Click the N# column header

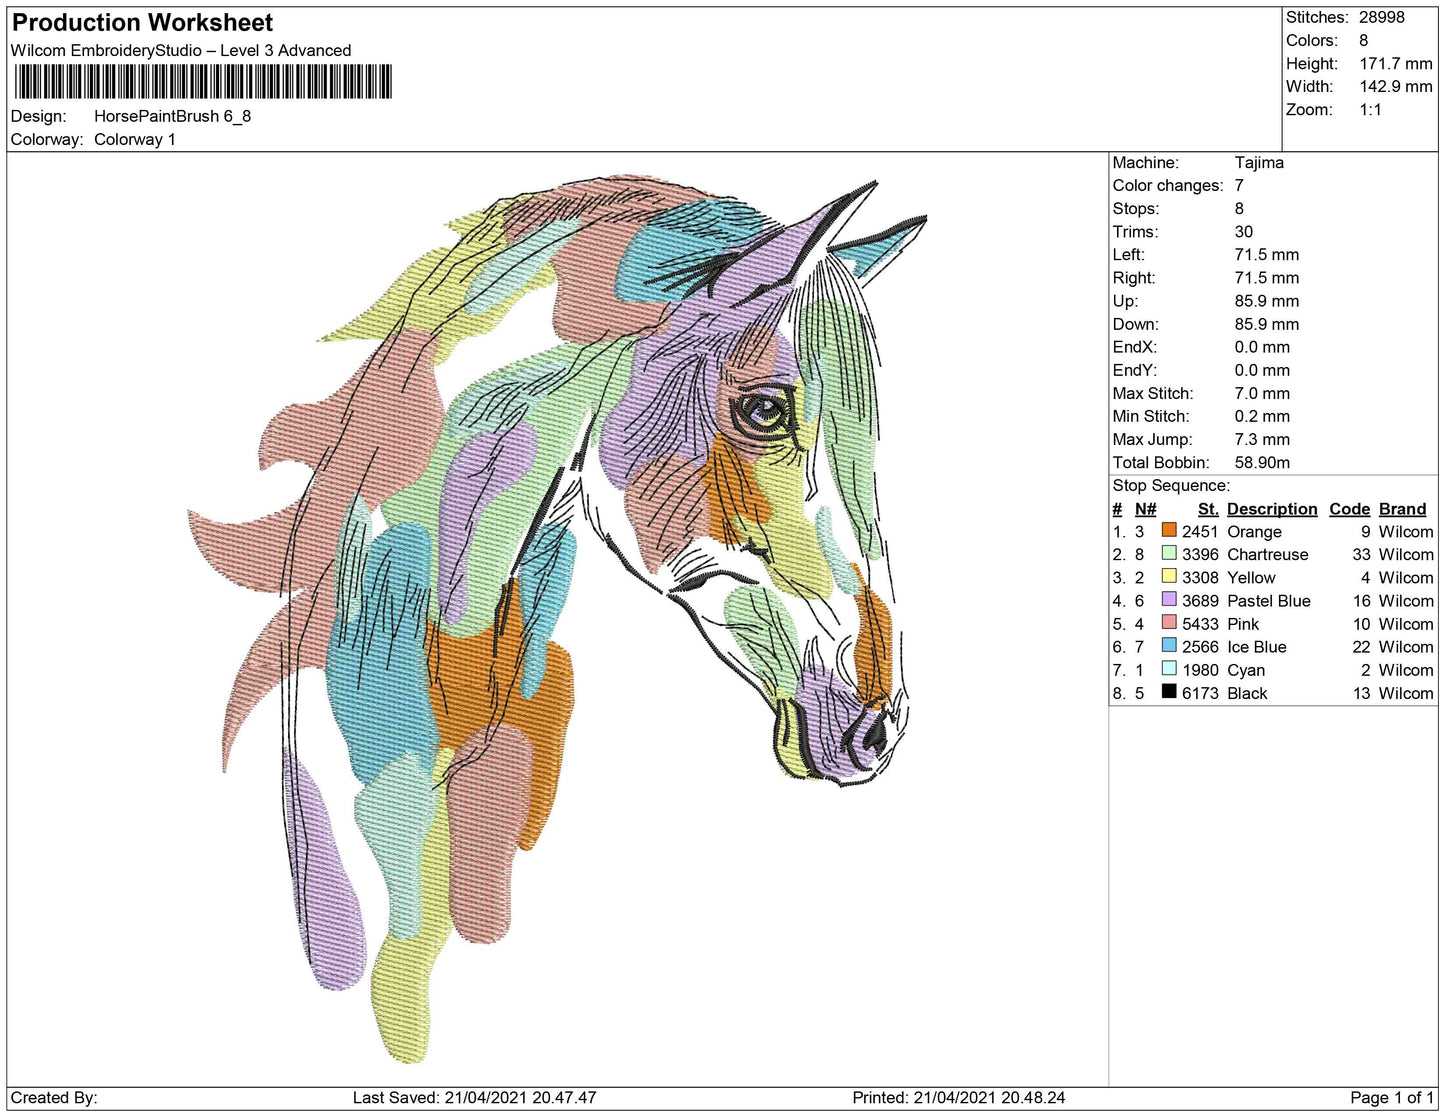[1144, 509]
